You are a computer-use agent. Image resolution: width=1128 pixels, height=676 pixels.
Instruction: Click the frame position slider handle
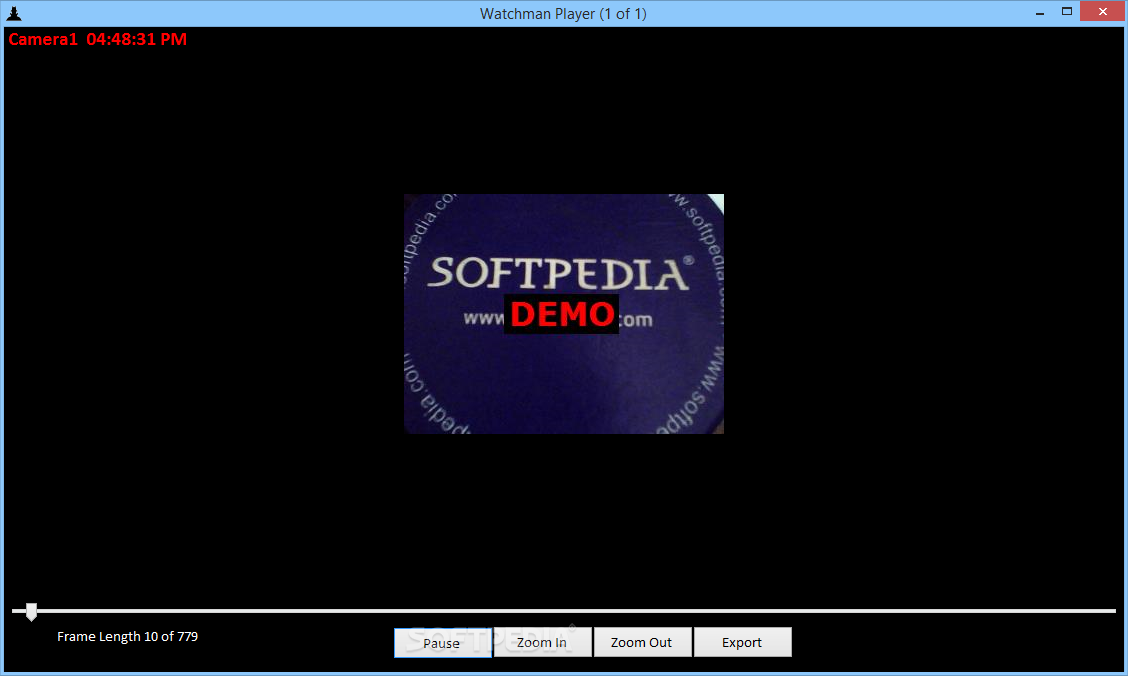point(31,612)
